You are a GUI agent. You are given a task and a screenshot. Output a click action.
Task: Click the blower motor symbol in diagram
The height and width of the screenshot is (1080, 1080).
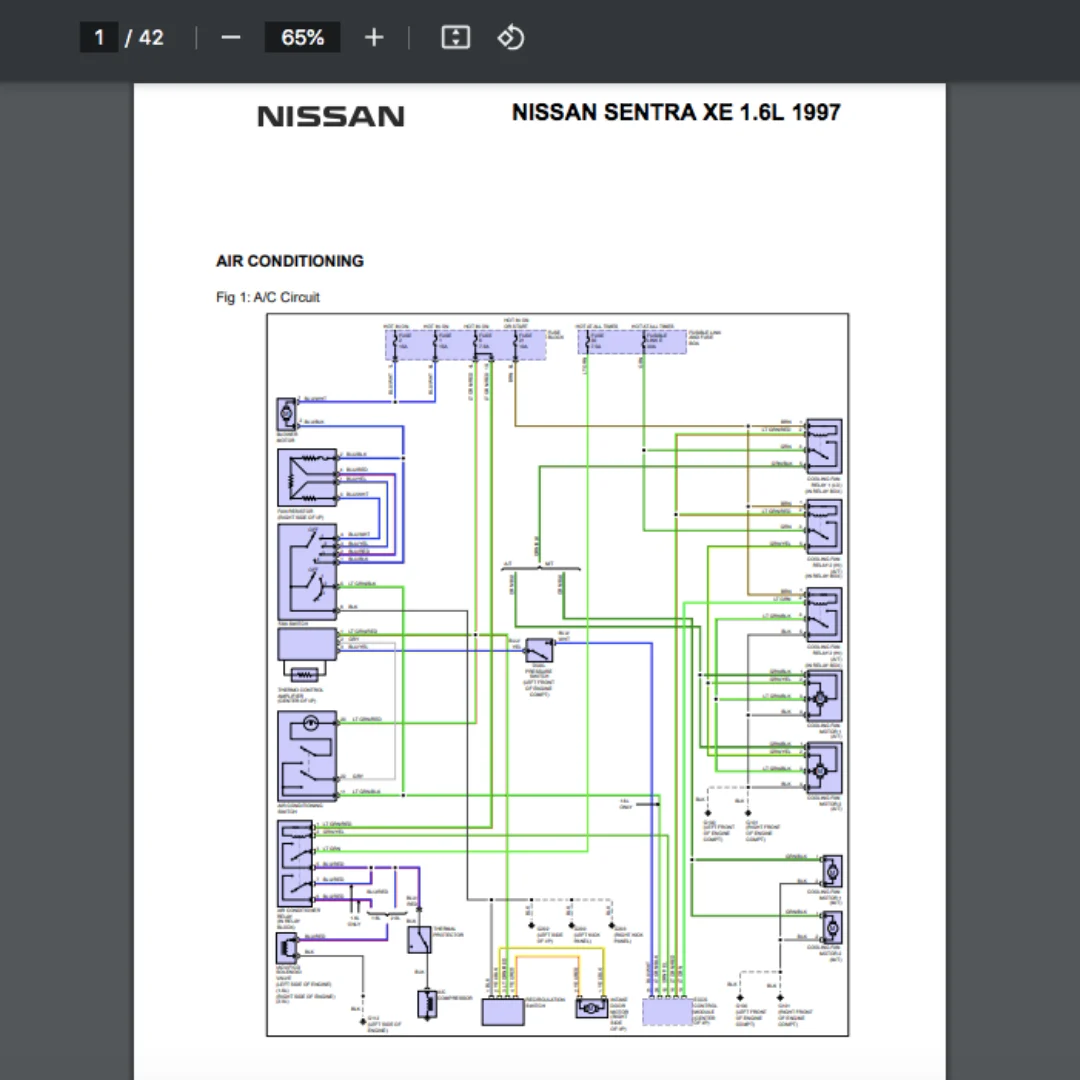tap(287, 414)
